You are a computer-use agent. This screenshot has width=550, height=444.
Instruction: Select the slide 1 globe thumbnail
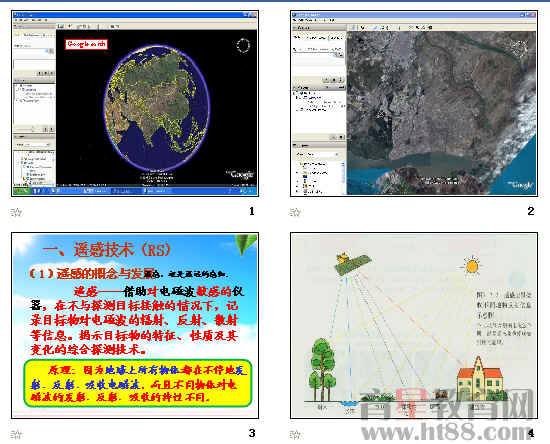point(135,103)
